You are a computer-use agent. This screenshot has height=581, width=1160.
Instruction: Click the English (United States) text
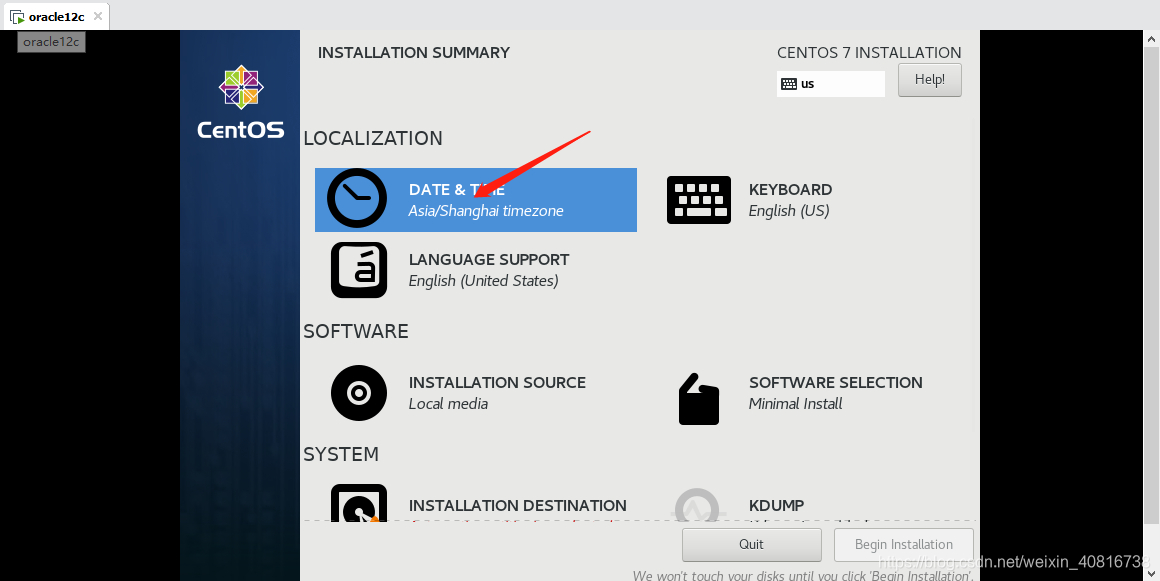click(484, 281)
